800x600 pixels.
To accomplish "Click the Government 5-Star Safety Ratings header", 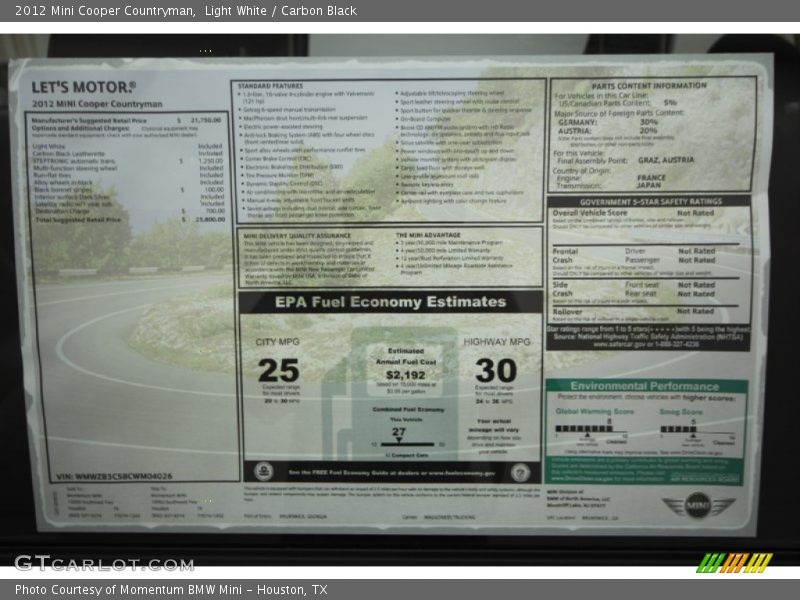I will point(649,201).
